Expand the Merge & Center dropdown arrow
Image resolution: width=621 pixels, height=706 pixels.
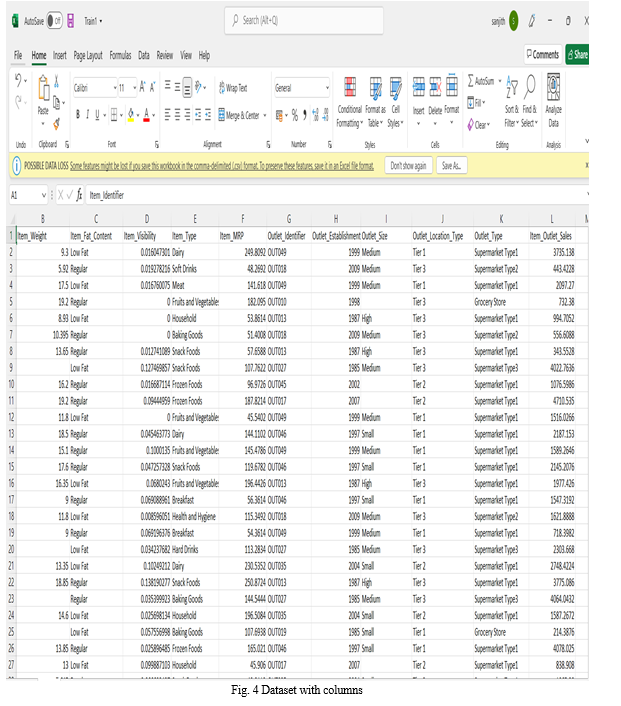point(265,115)
